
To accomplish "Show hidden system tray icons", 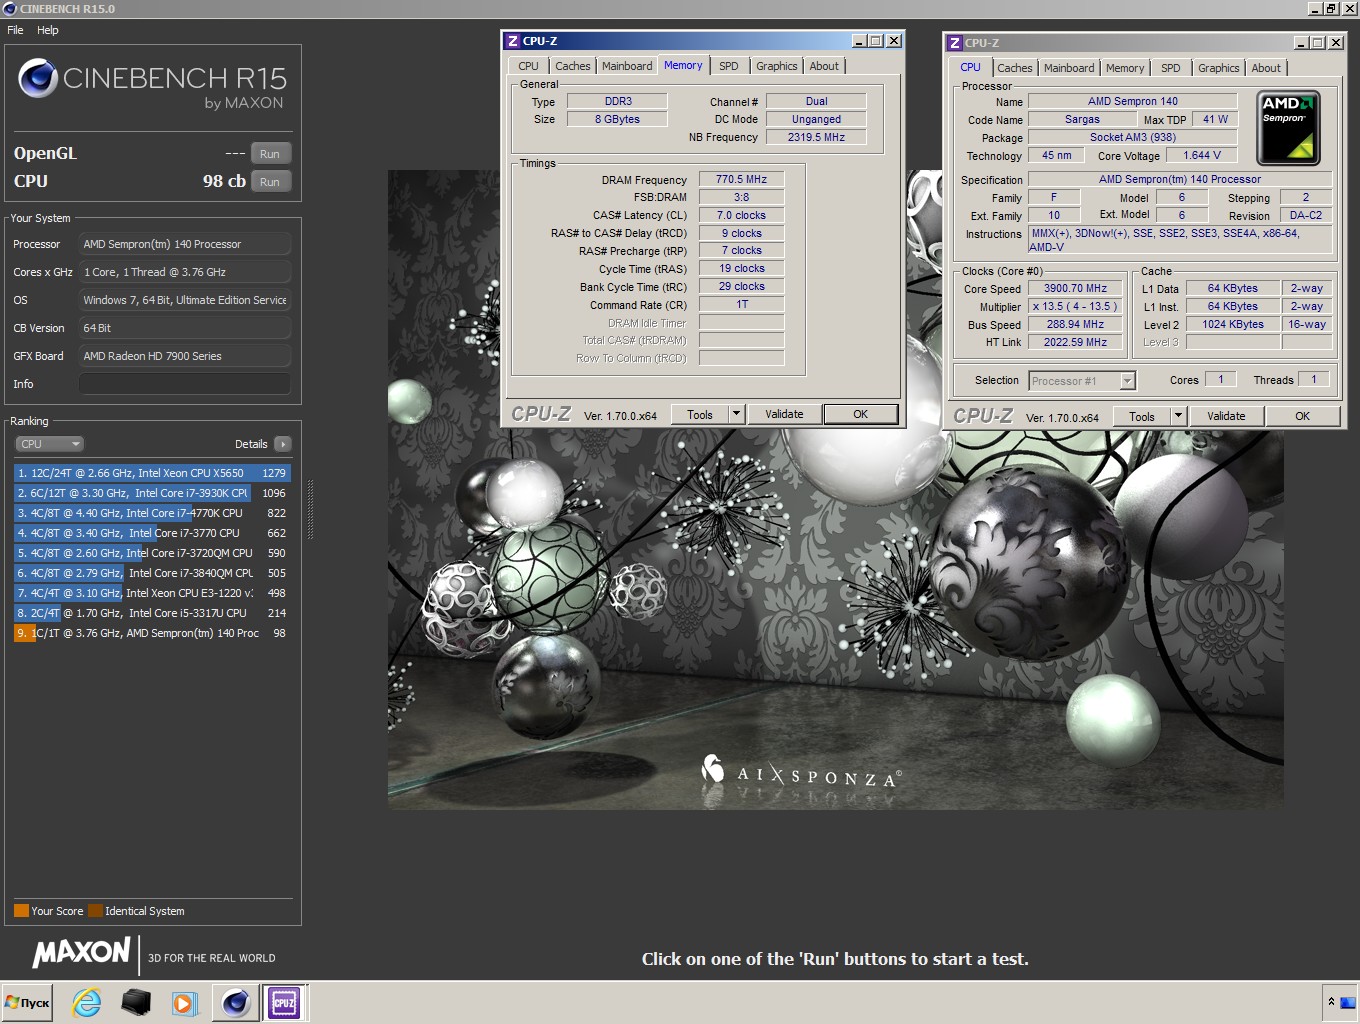I will pos(1331,1001).
